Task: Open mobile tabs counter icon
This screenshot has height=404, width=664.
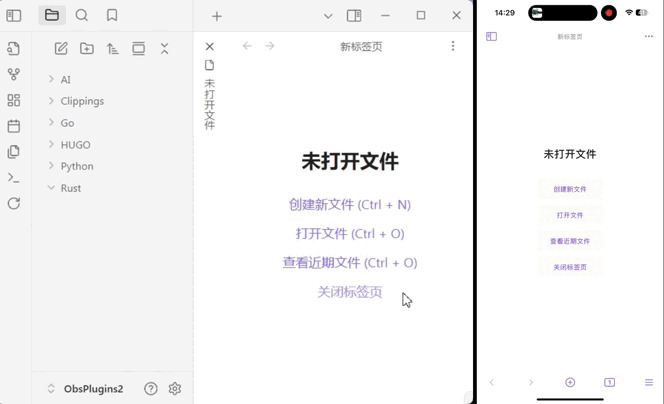Action: (x=609, y=382)
